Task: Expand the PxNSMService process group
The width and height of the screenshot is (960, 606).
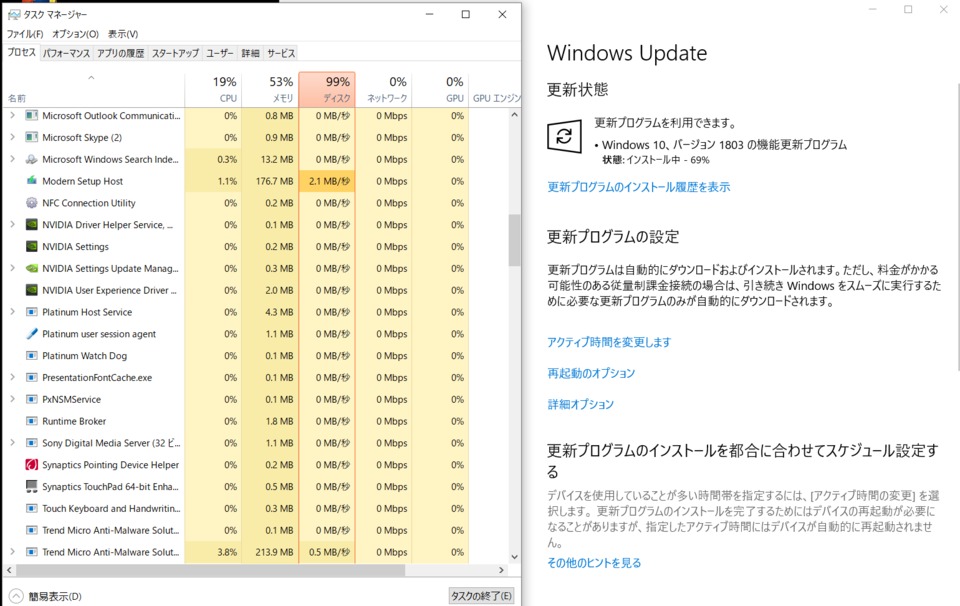Action: coord(12,399)
